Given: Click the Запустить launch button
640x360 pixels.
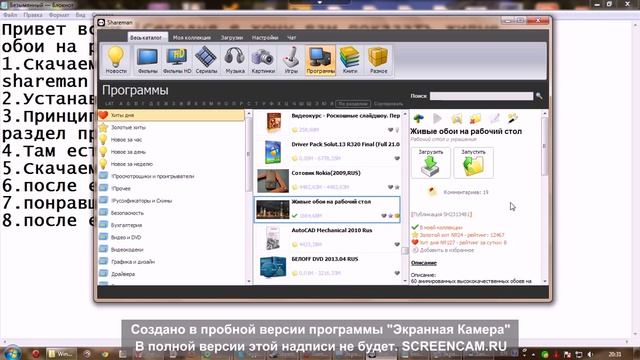Looking at the screenshot, I should (x=473, y=163).
